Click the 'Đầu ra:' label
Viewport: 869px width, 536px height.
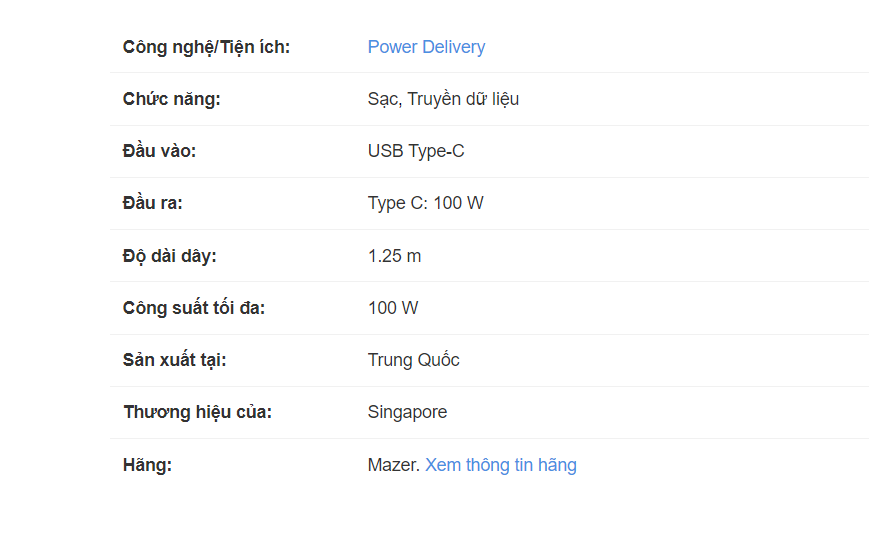point(153,203)
